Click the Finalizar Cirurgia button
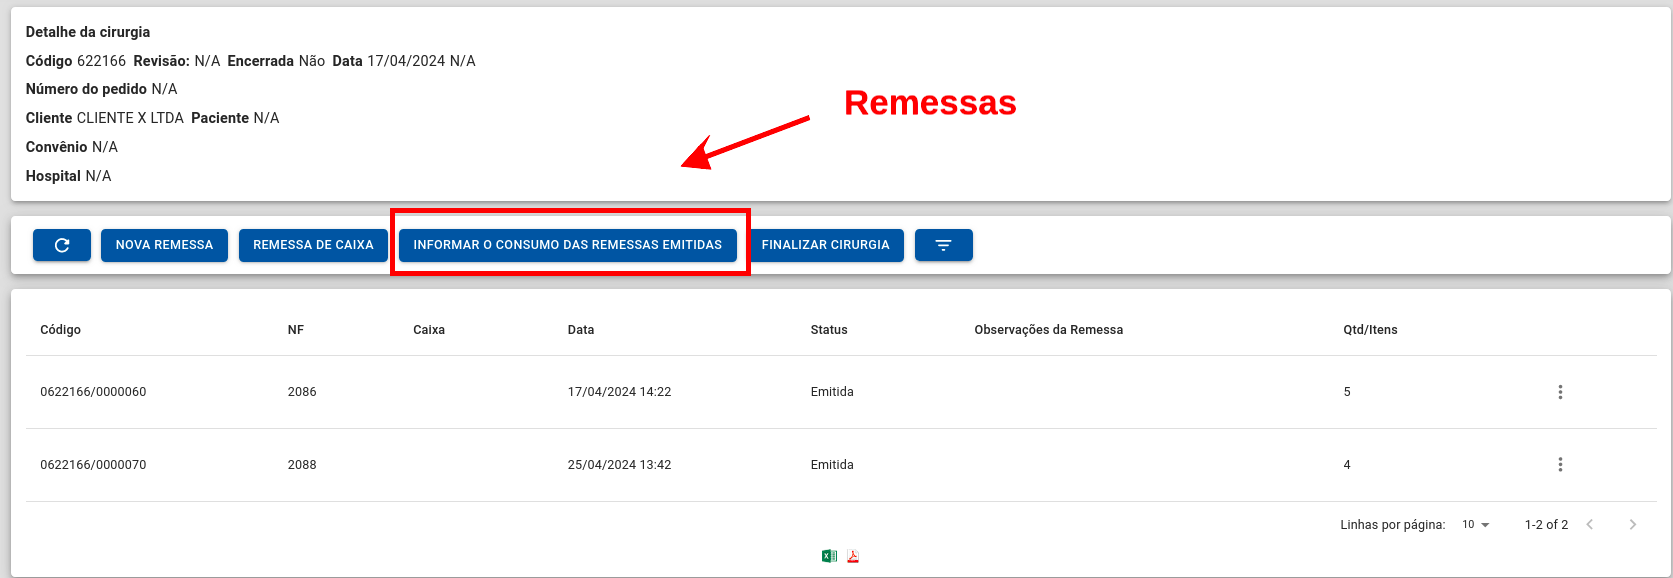This screenshot has width=1673, height=578. pyautogui.click(x=825, y=245)
